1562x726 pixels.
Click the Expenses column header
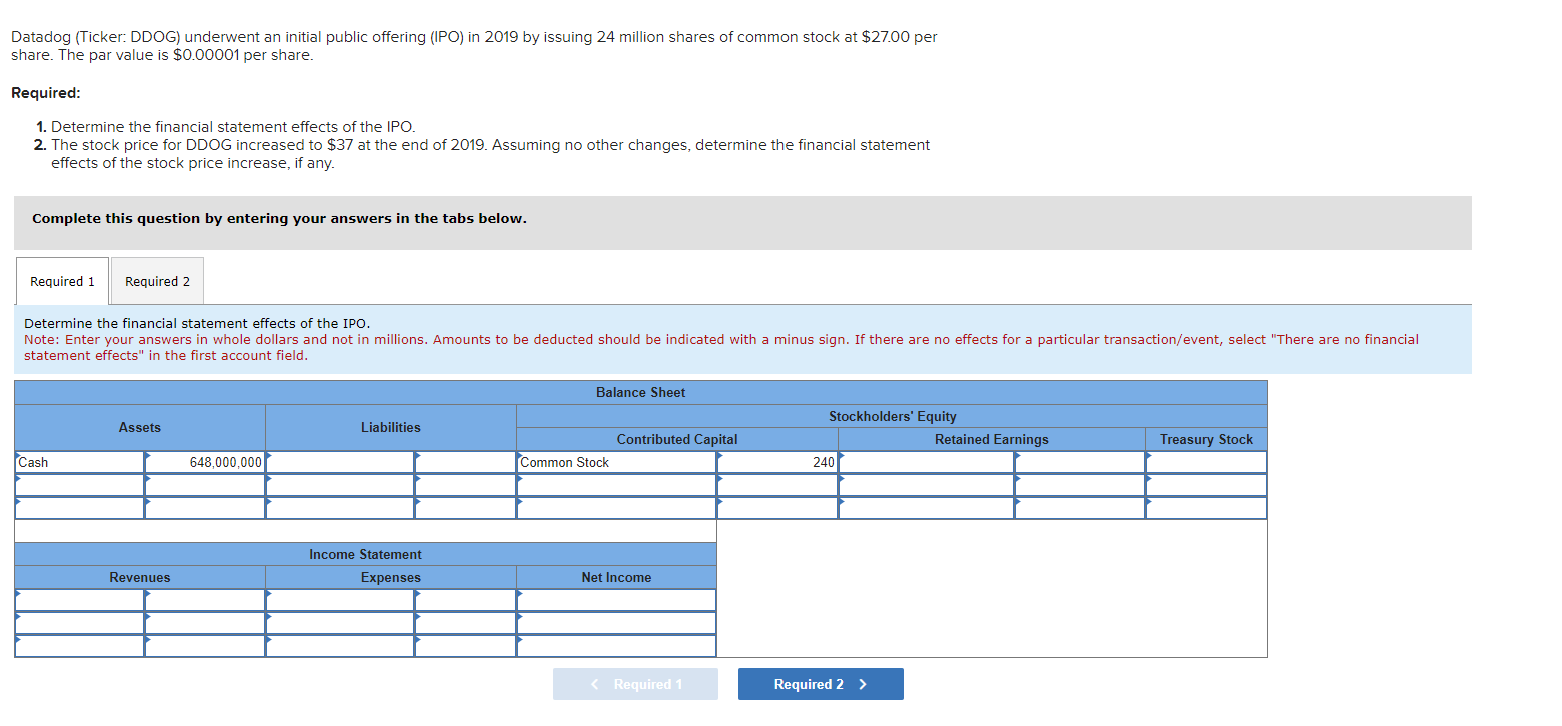coord(391,577)
